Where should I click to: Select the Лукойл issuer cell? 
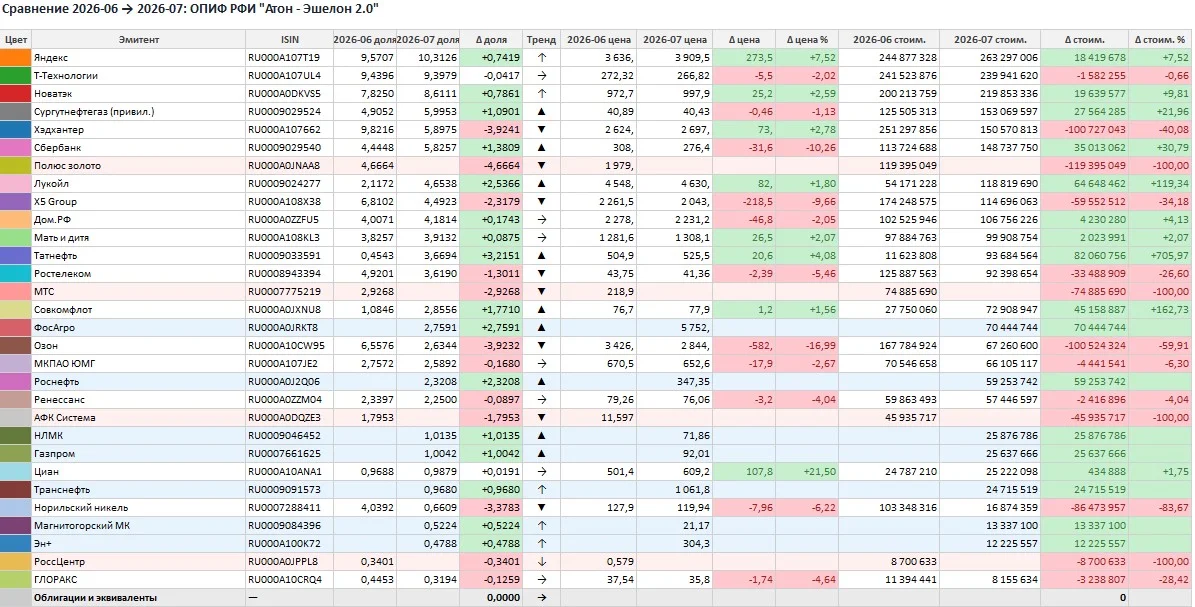(x=139, y=184)
